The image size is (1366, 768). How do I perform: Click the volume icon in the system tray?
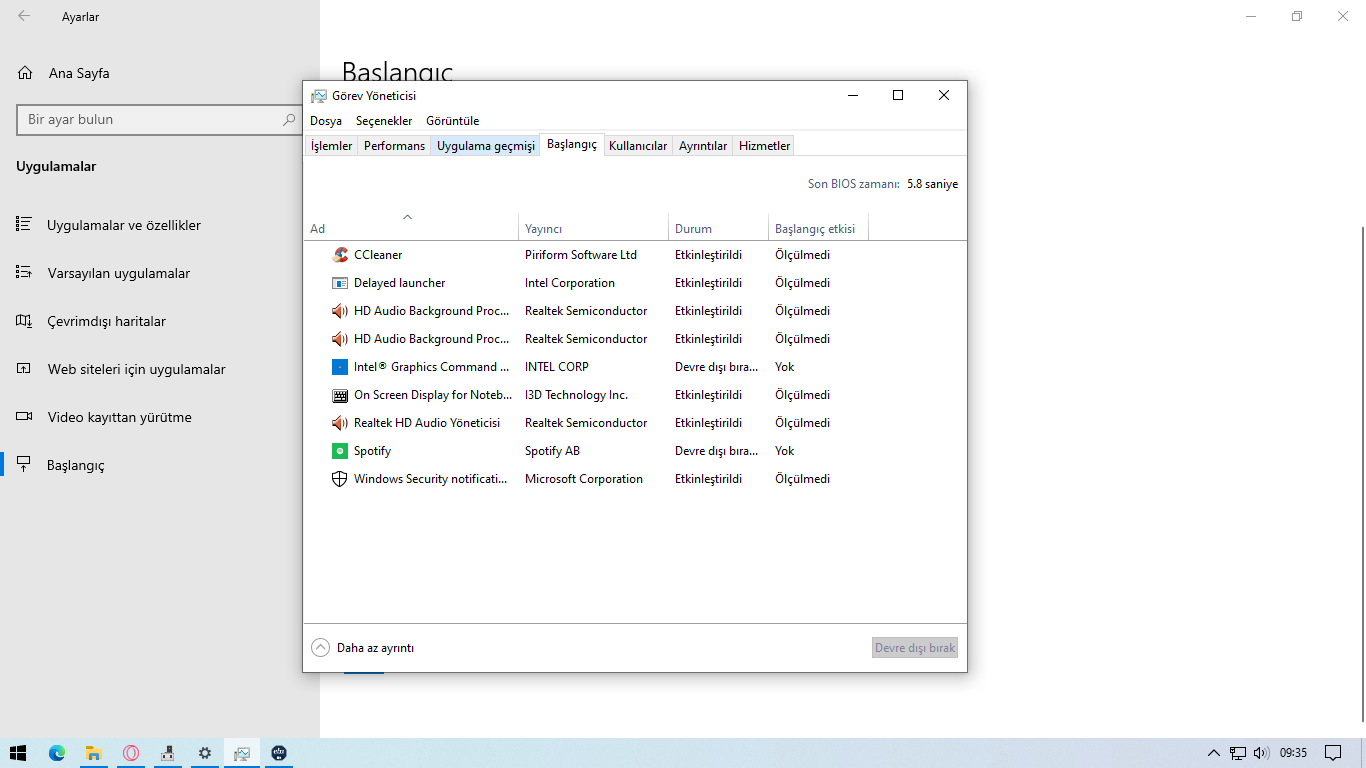1261,753
